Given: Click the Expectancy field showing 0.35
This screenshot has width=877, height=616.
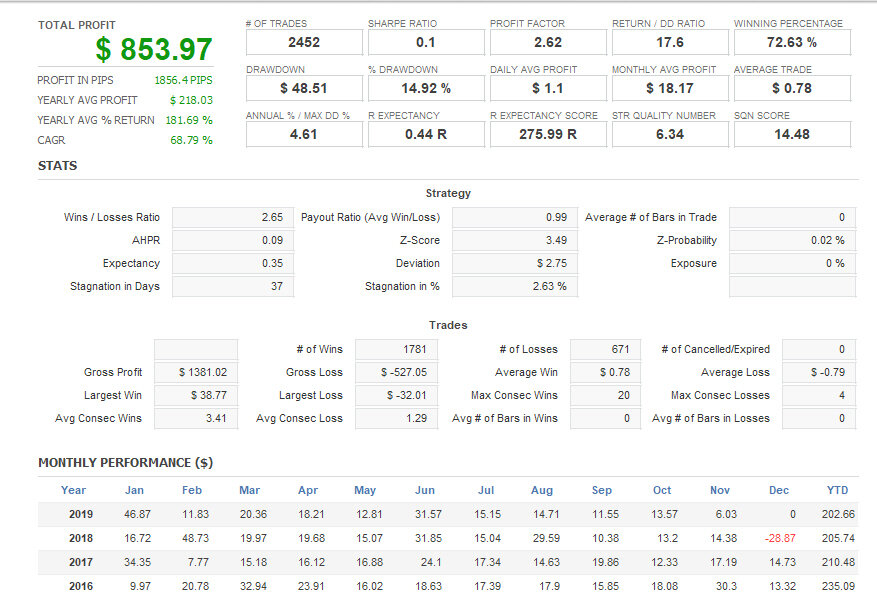Looking at the screenshot, I should [233, 263].
